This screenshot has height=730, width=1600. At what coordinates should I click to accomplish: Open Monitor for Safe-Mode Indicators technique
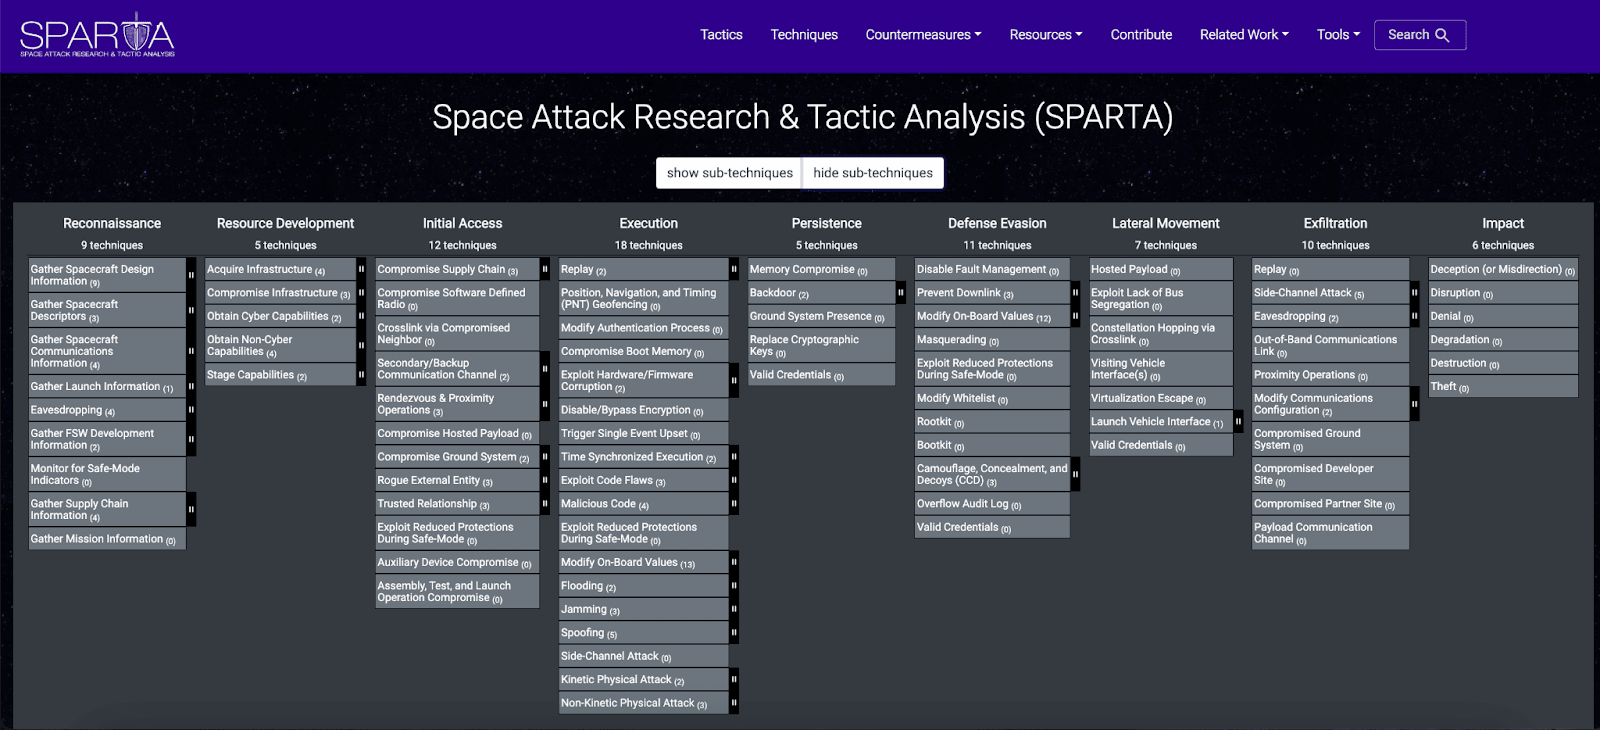(x=107, y=474)
